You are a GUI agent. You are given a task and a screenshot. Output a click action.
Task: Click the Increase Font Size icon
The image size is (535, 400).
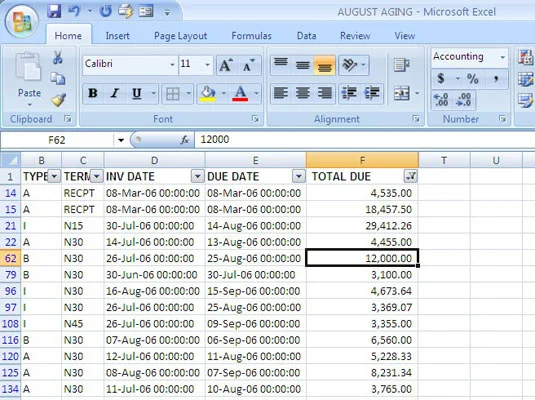click(x=227, y=65)
